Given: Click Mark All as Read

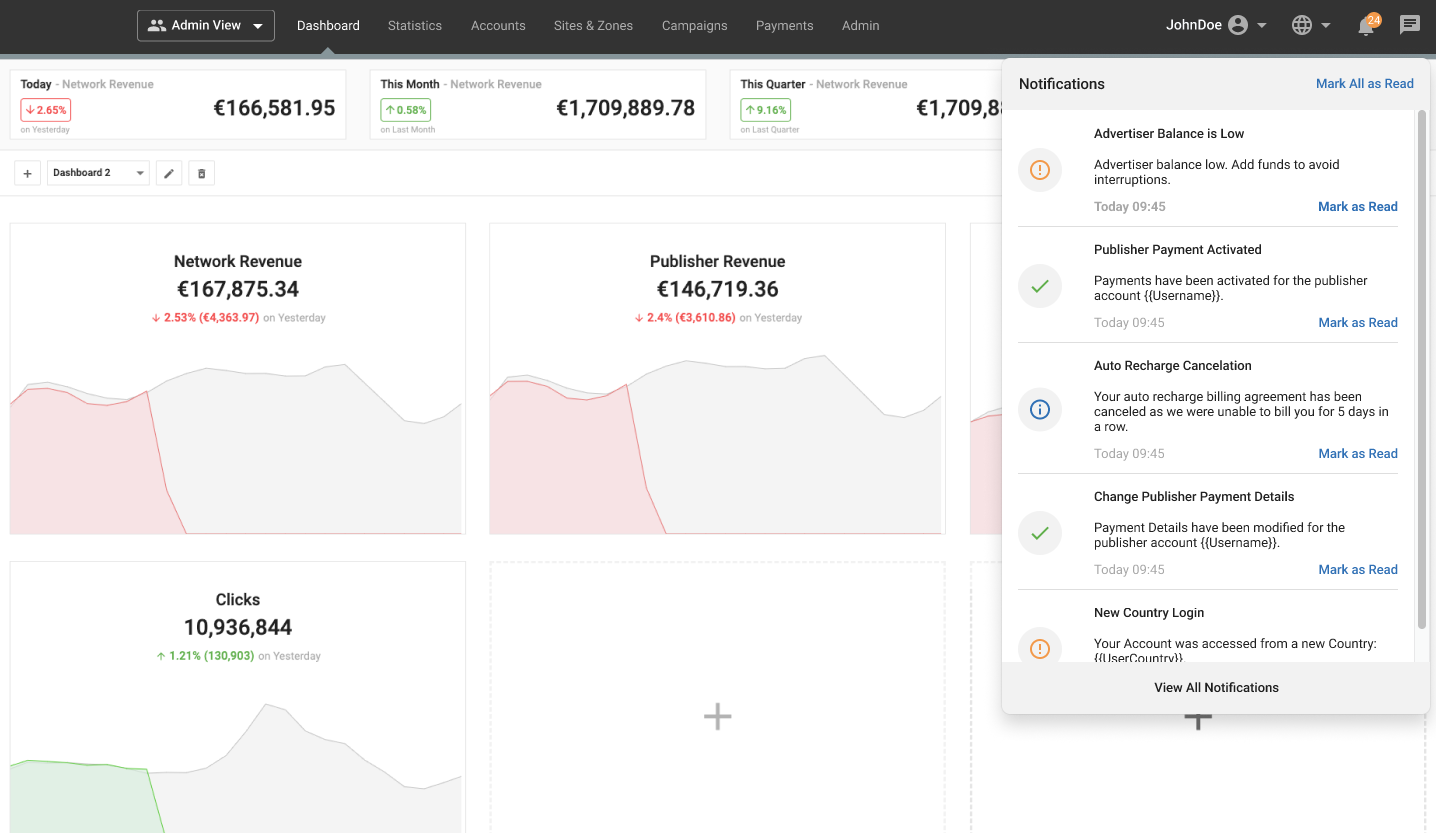Looking at the screenshot, I should [x=1364, y=84].
